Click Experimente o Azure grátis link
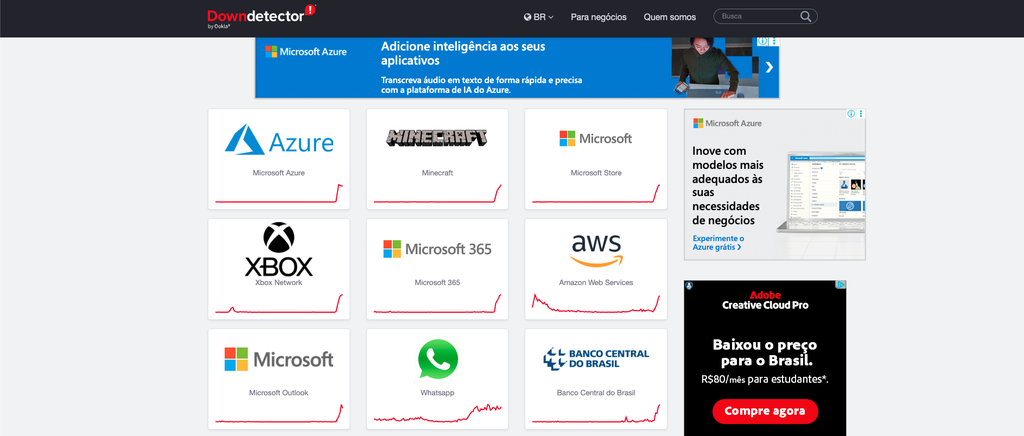 (718, 243)
